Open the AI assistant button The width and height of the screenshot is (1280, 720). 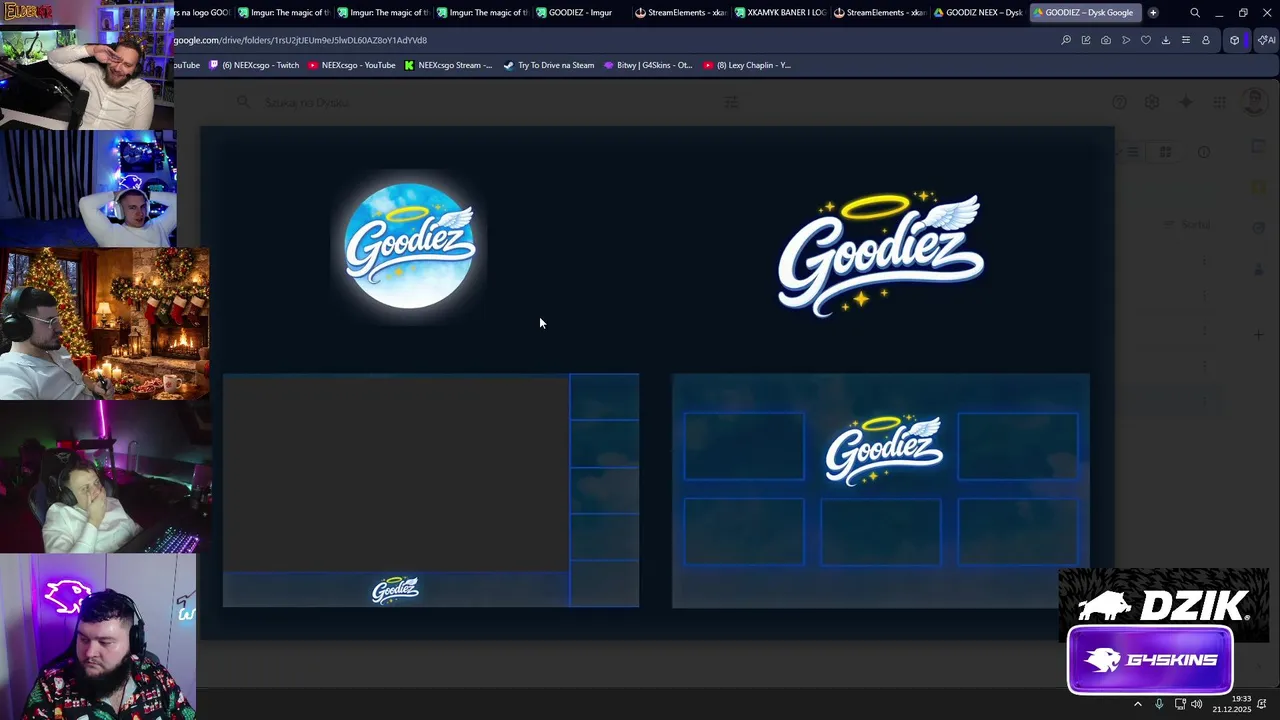pyautogui.click(x=1266, y=40)
